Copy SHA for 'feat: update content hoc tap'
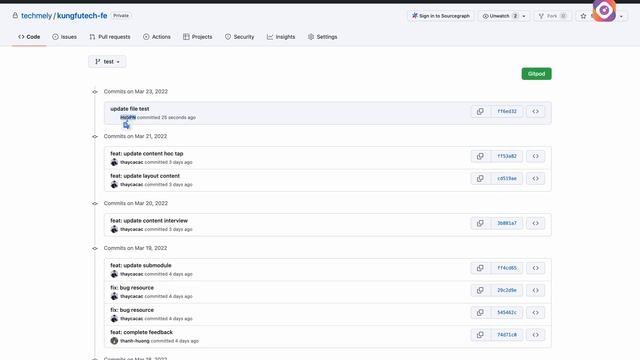 point(480,156)
